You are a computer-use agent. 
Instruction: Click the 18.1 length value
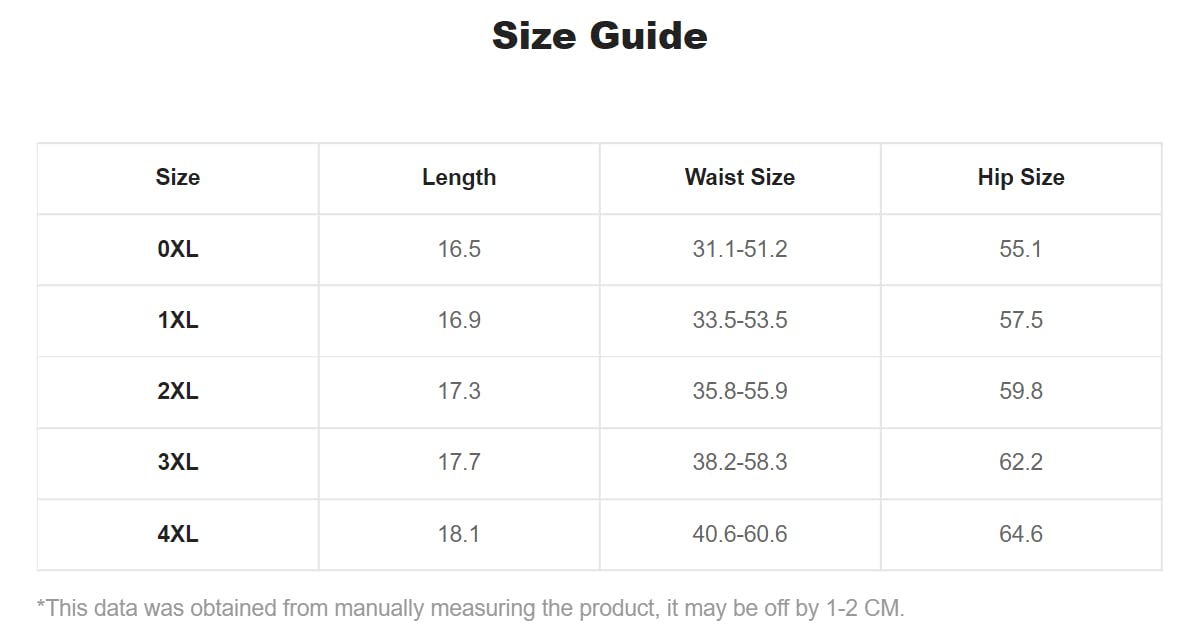459,534
